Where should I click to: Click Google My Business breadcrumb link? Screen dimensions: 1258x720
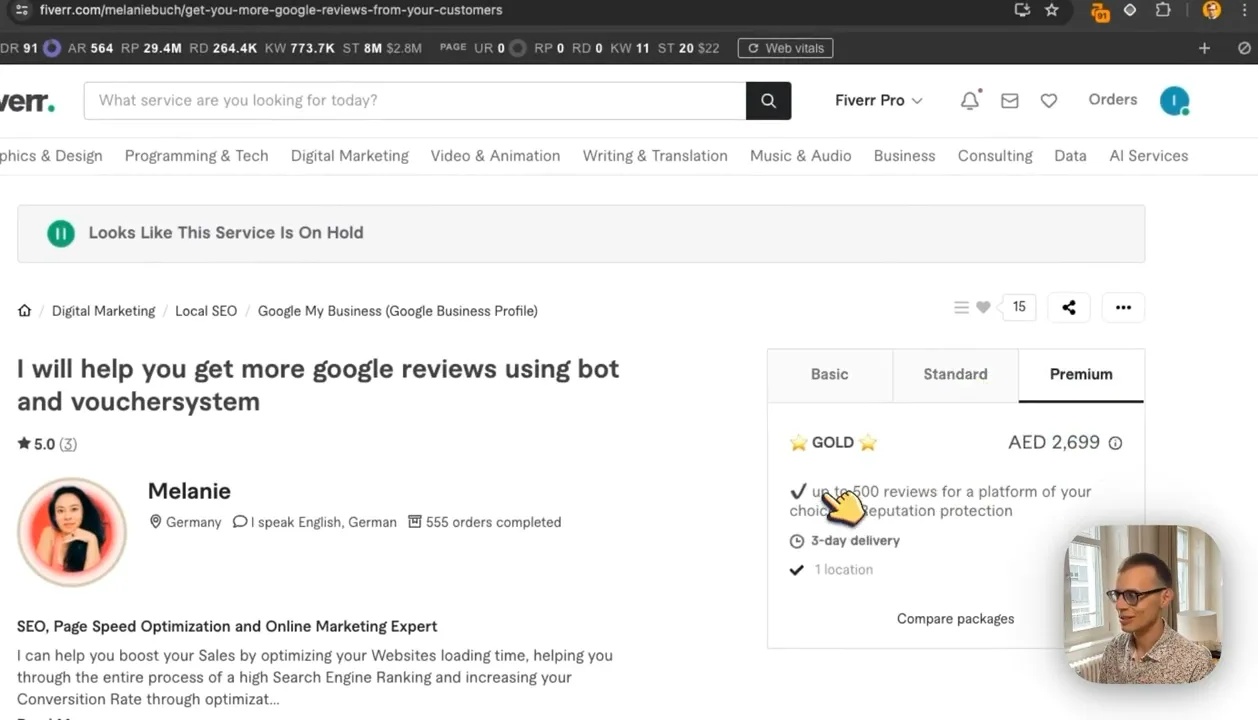pyautogui.click(x=398, y=311)
